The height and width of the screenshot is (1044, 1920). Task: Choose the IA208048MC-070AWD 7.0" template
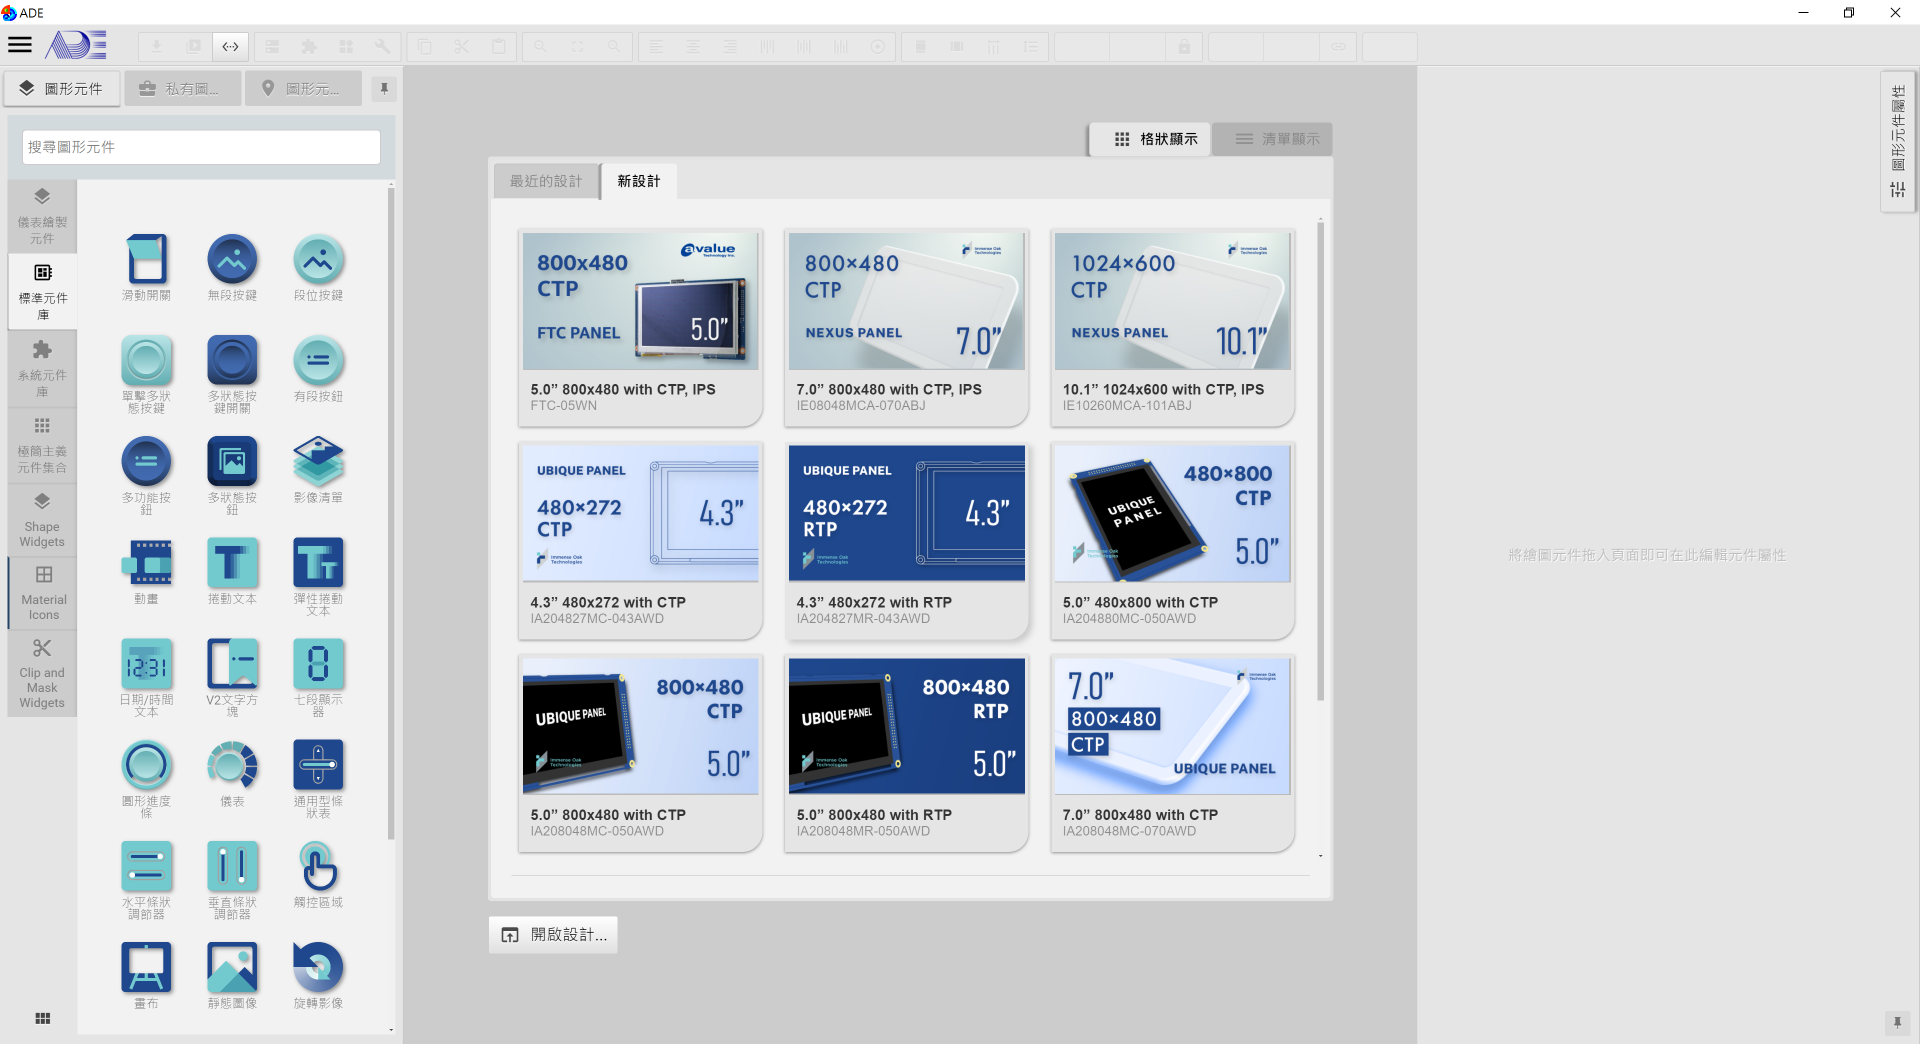click(x=1172, y=753)
